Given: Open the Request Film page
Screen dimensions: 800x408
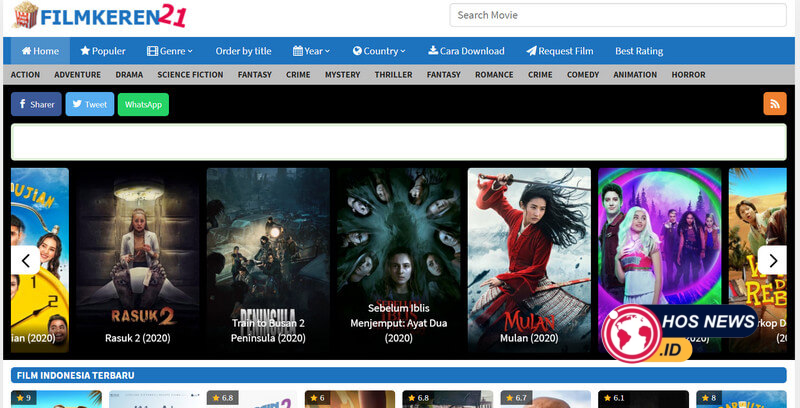Looking at the screenshot, I should pyautogui.click(x=560, y=51).
